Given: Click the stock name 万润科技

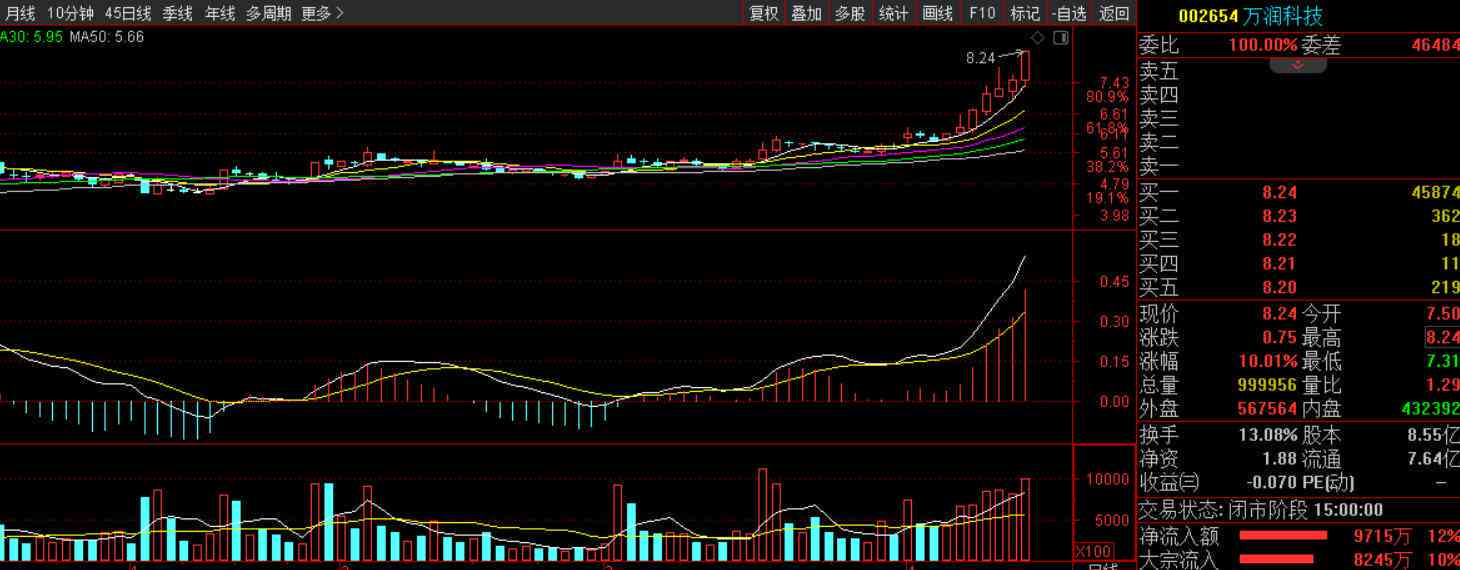Looking at the screenshot, I should [x=1283, y=16].
